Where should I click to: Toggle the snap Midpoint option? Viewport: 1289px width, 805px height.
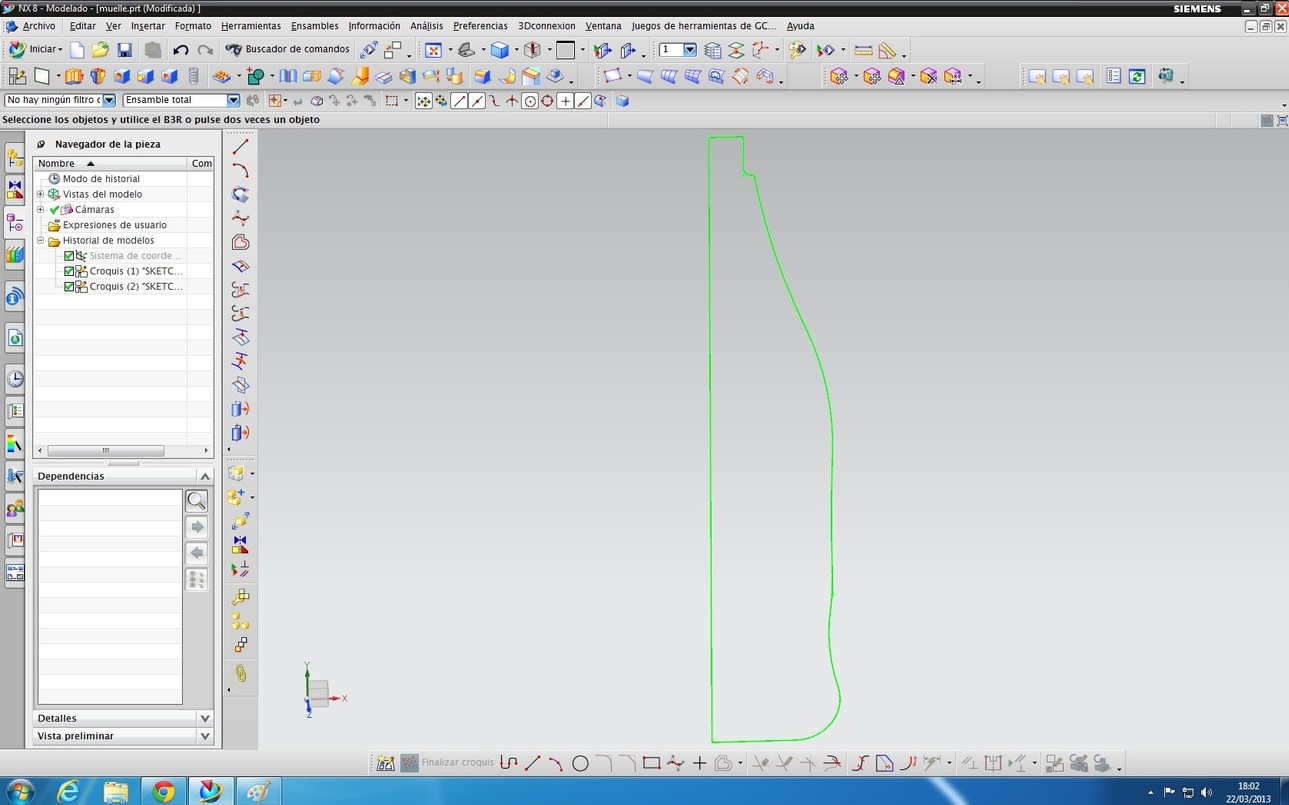coord(477,101)
